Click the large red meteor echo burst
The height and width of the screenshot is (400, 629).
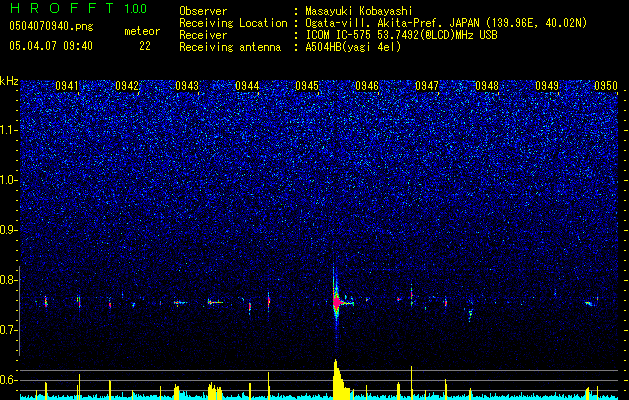[336, 302]
